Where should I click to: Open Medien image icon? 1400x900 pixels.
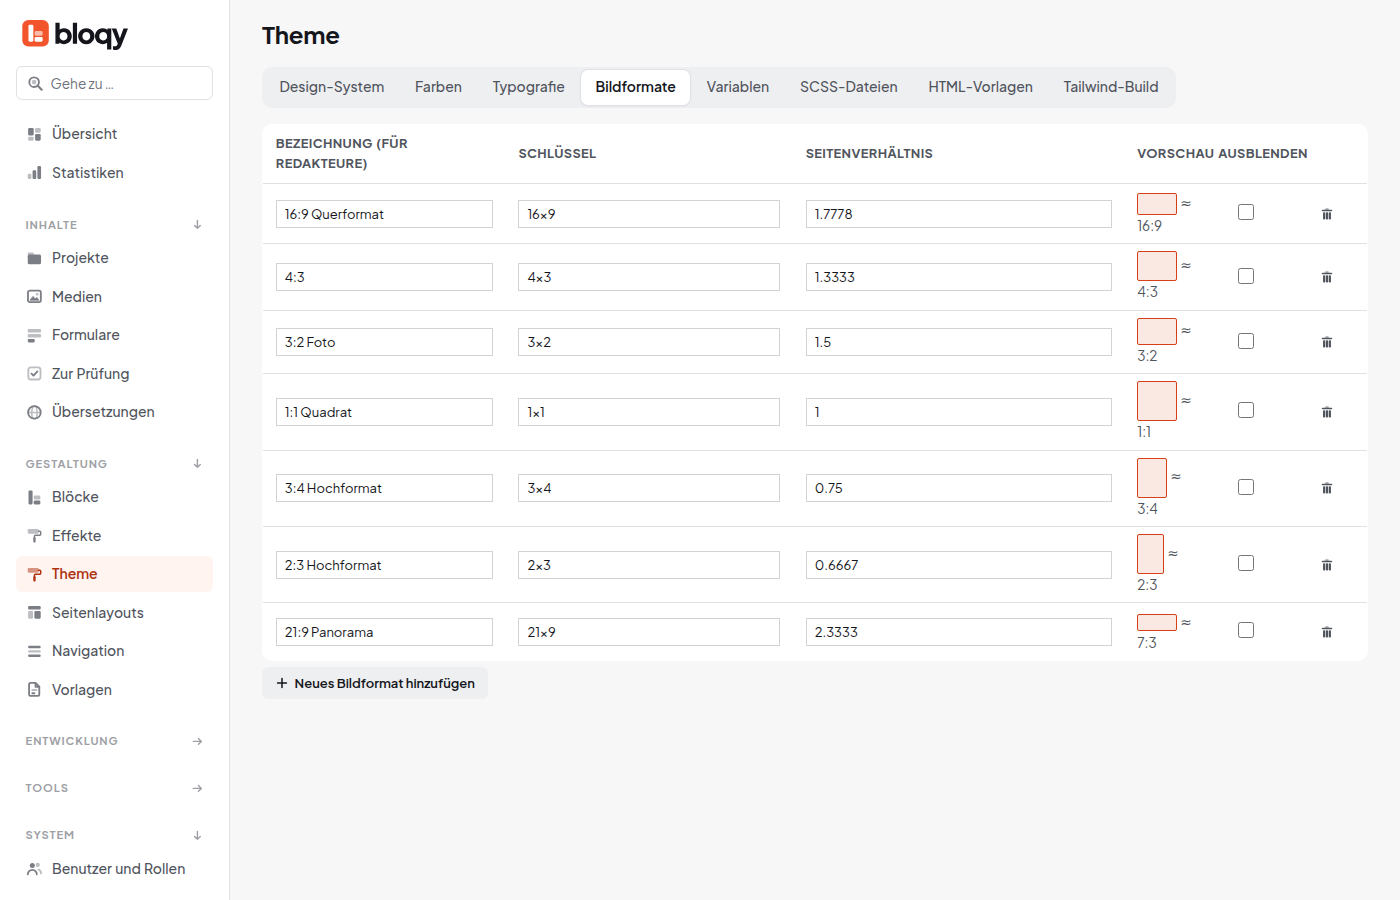tap(34, 297)
